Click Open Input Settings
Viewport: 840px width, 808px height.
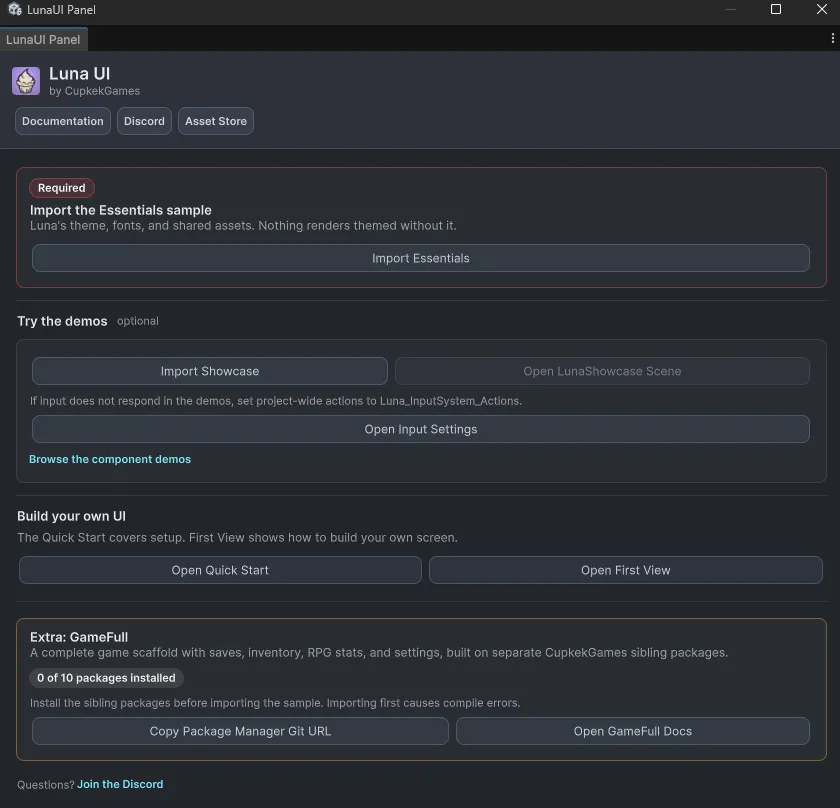[421, 429]
